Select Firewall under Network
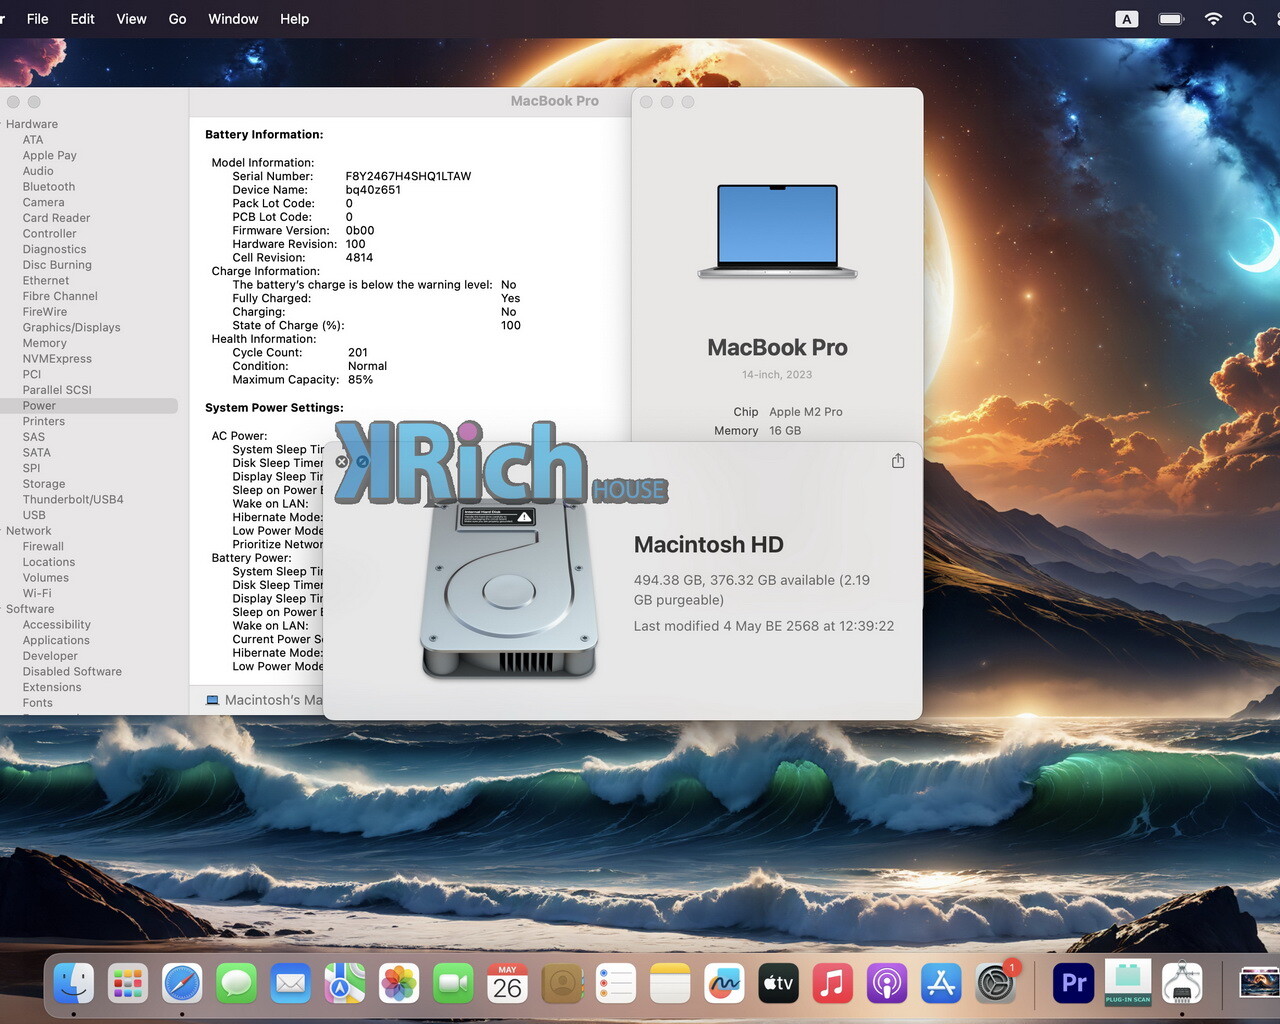The image size is (1280, 1024). point(43,547)
